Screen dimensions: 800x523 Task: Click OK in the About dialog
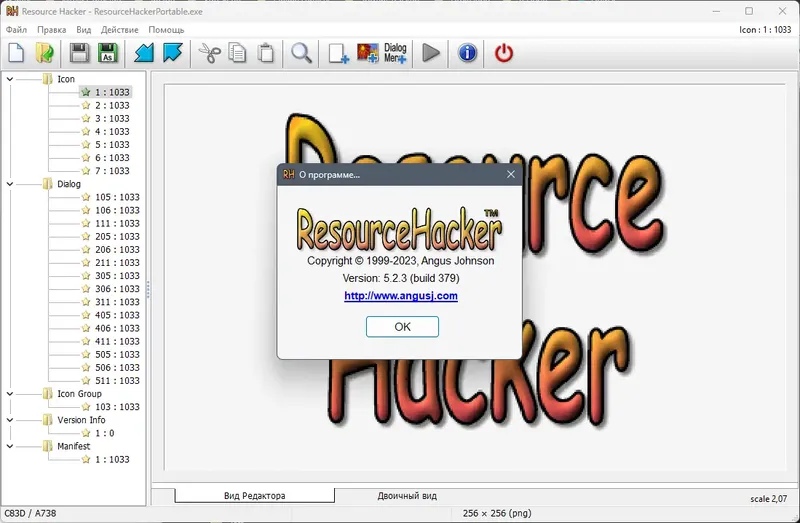[x=402, y=327]
